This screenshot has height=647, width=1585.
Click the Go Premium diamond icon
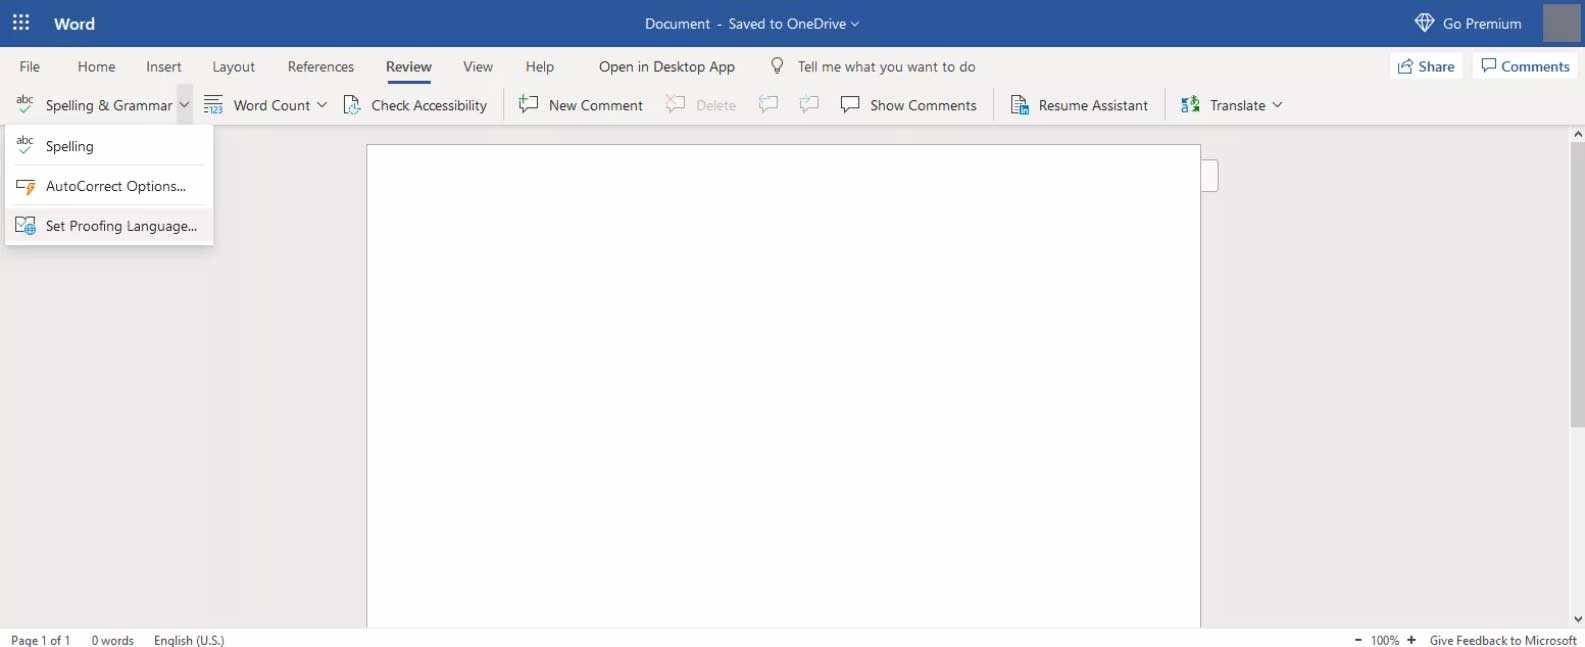(1424, 23)
